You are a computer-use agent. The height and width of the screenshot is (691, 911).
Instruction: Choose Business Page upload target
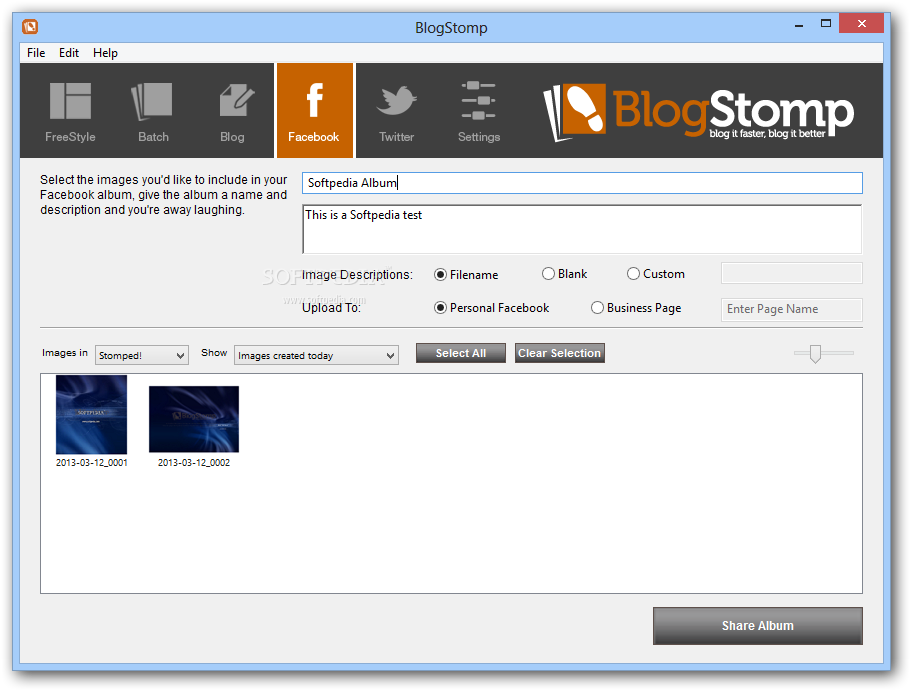(636, 308)
